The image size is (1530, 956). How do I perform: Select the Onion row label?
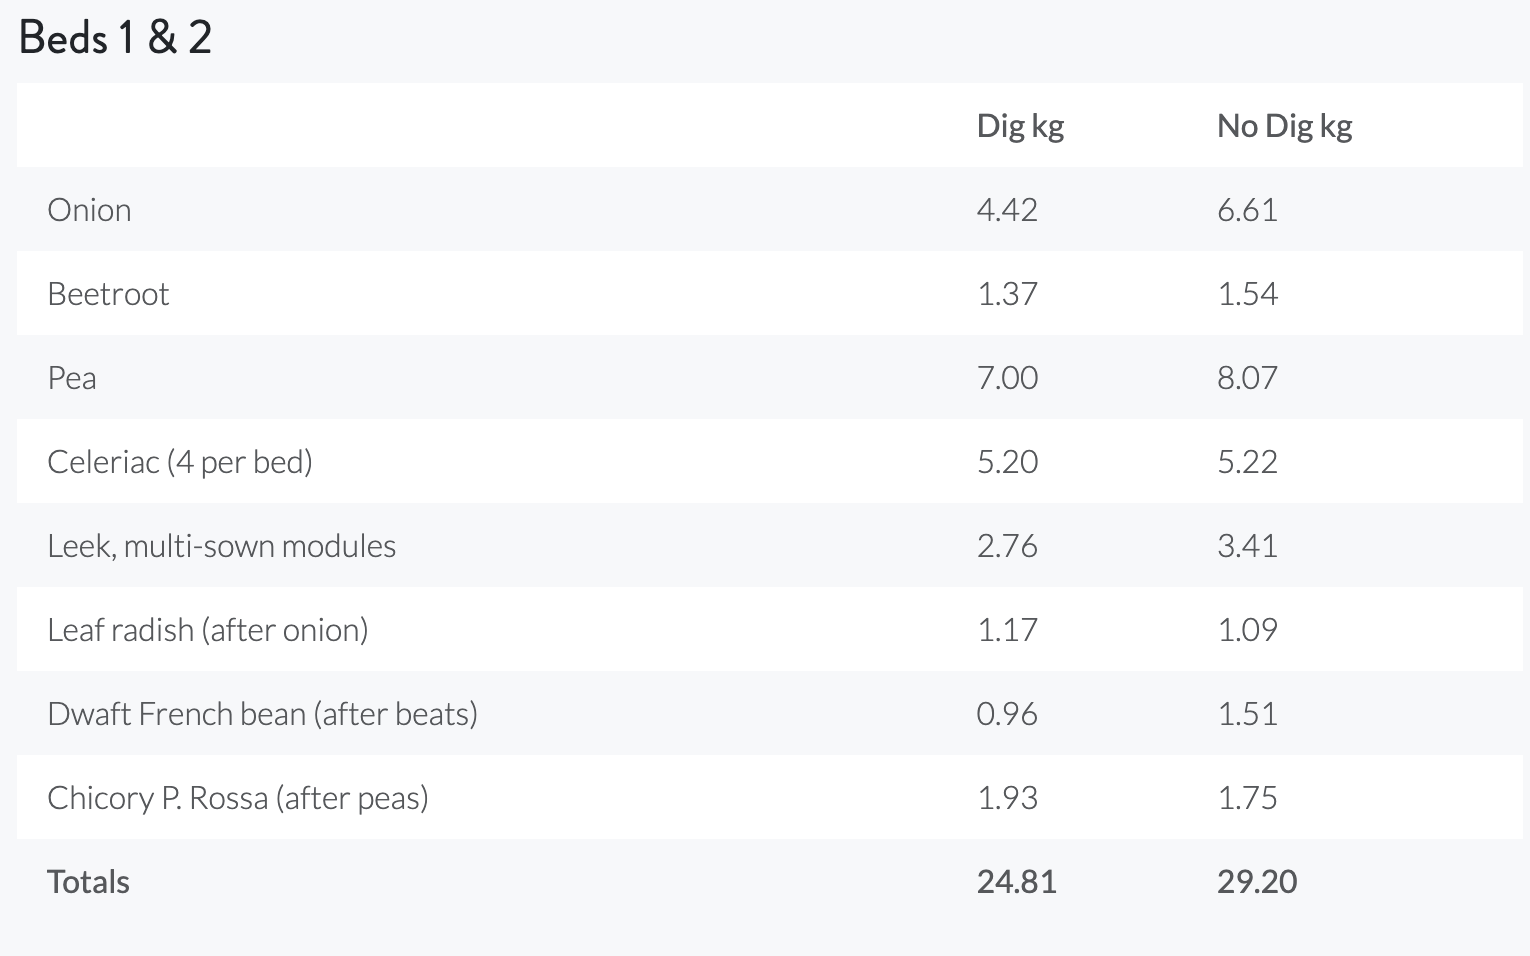coord(89,210)
